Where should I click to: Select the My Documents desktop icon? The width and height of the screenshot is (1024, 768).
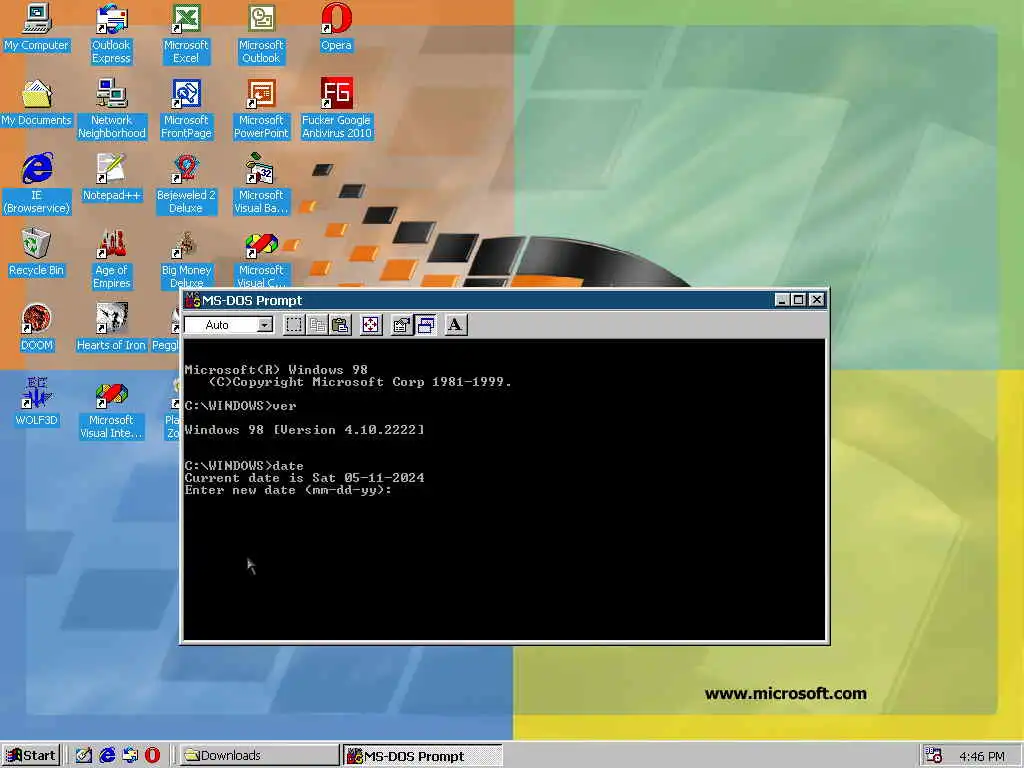[37, 103]
